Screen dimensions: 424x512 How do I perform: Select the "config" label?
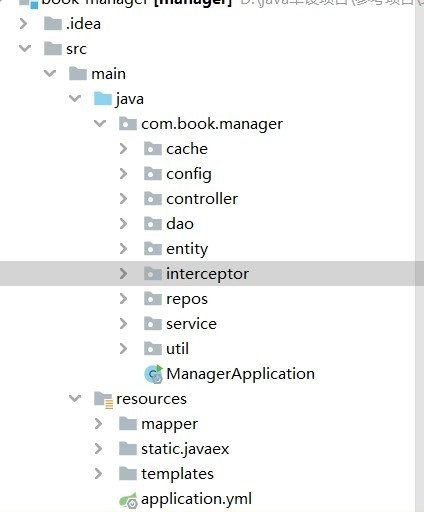tap(189, 175)
